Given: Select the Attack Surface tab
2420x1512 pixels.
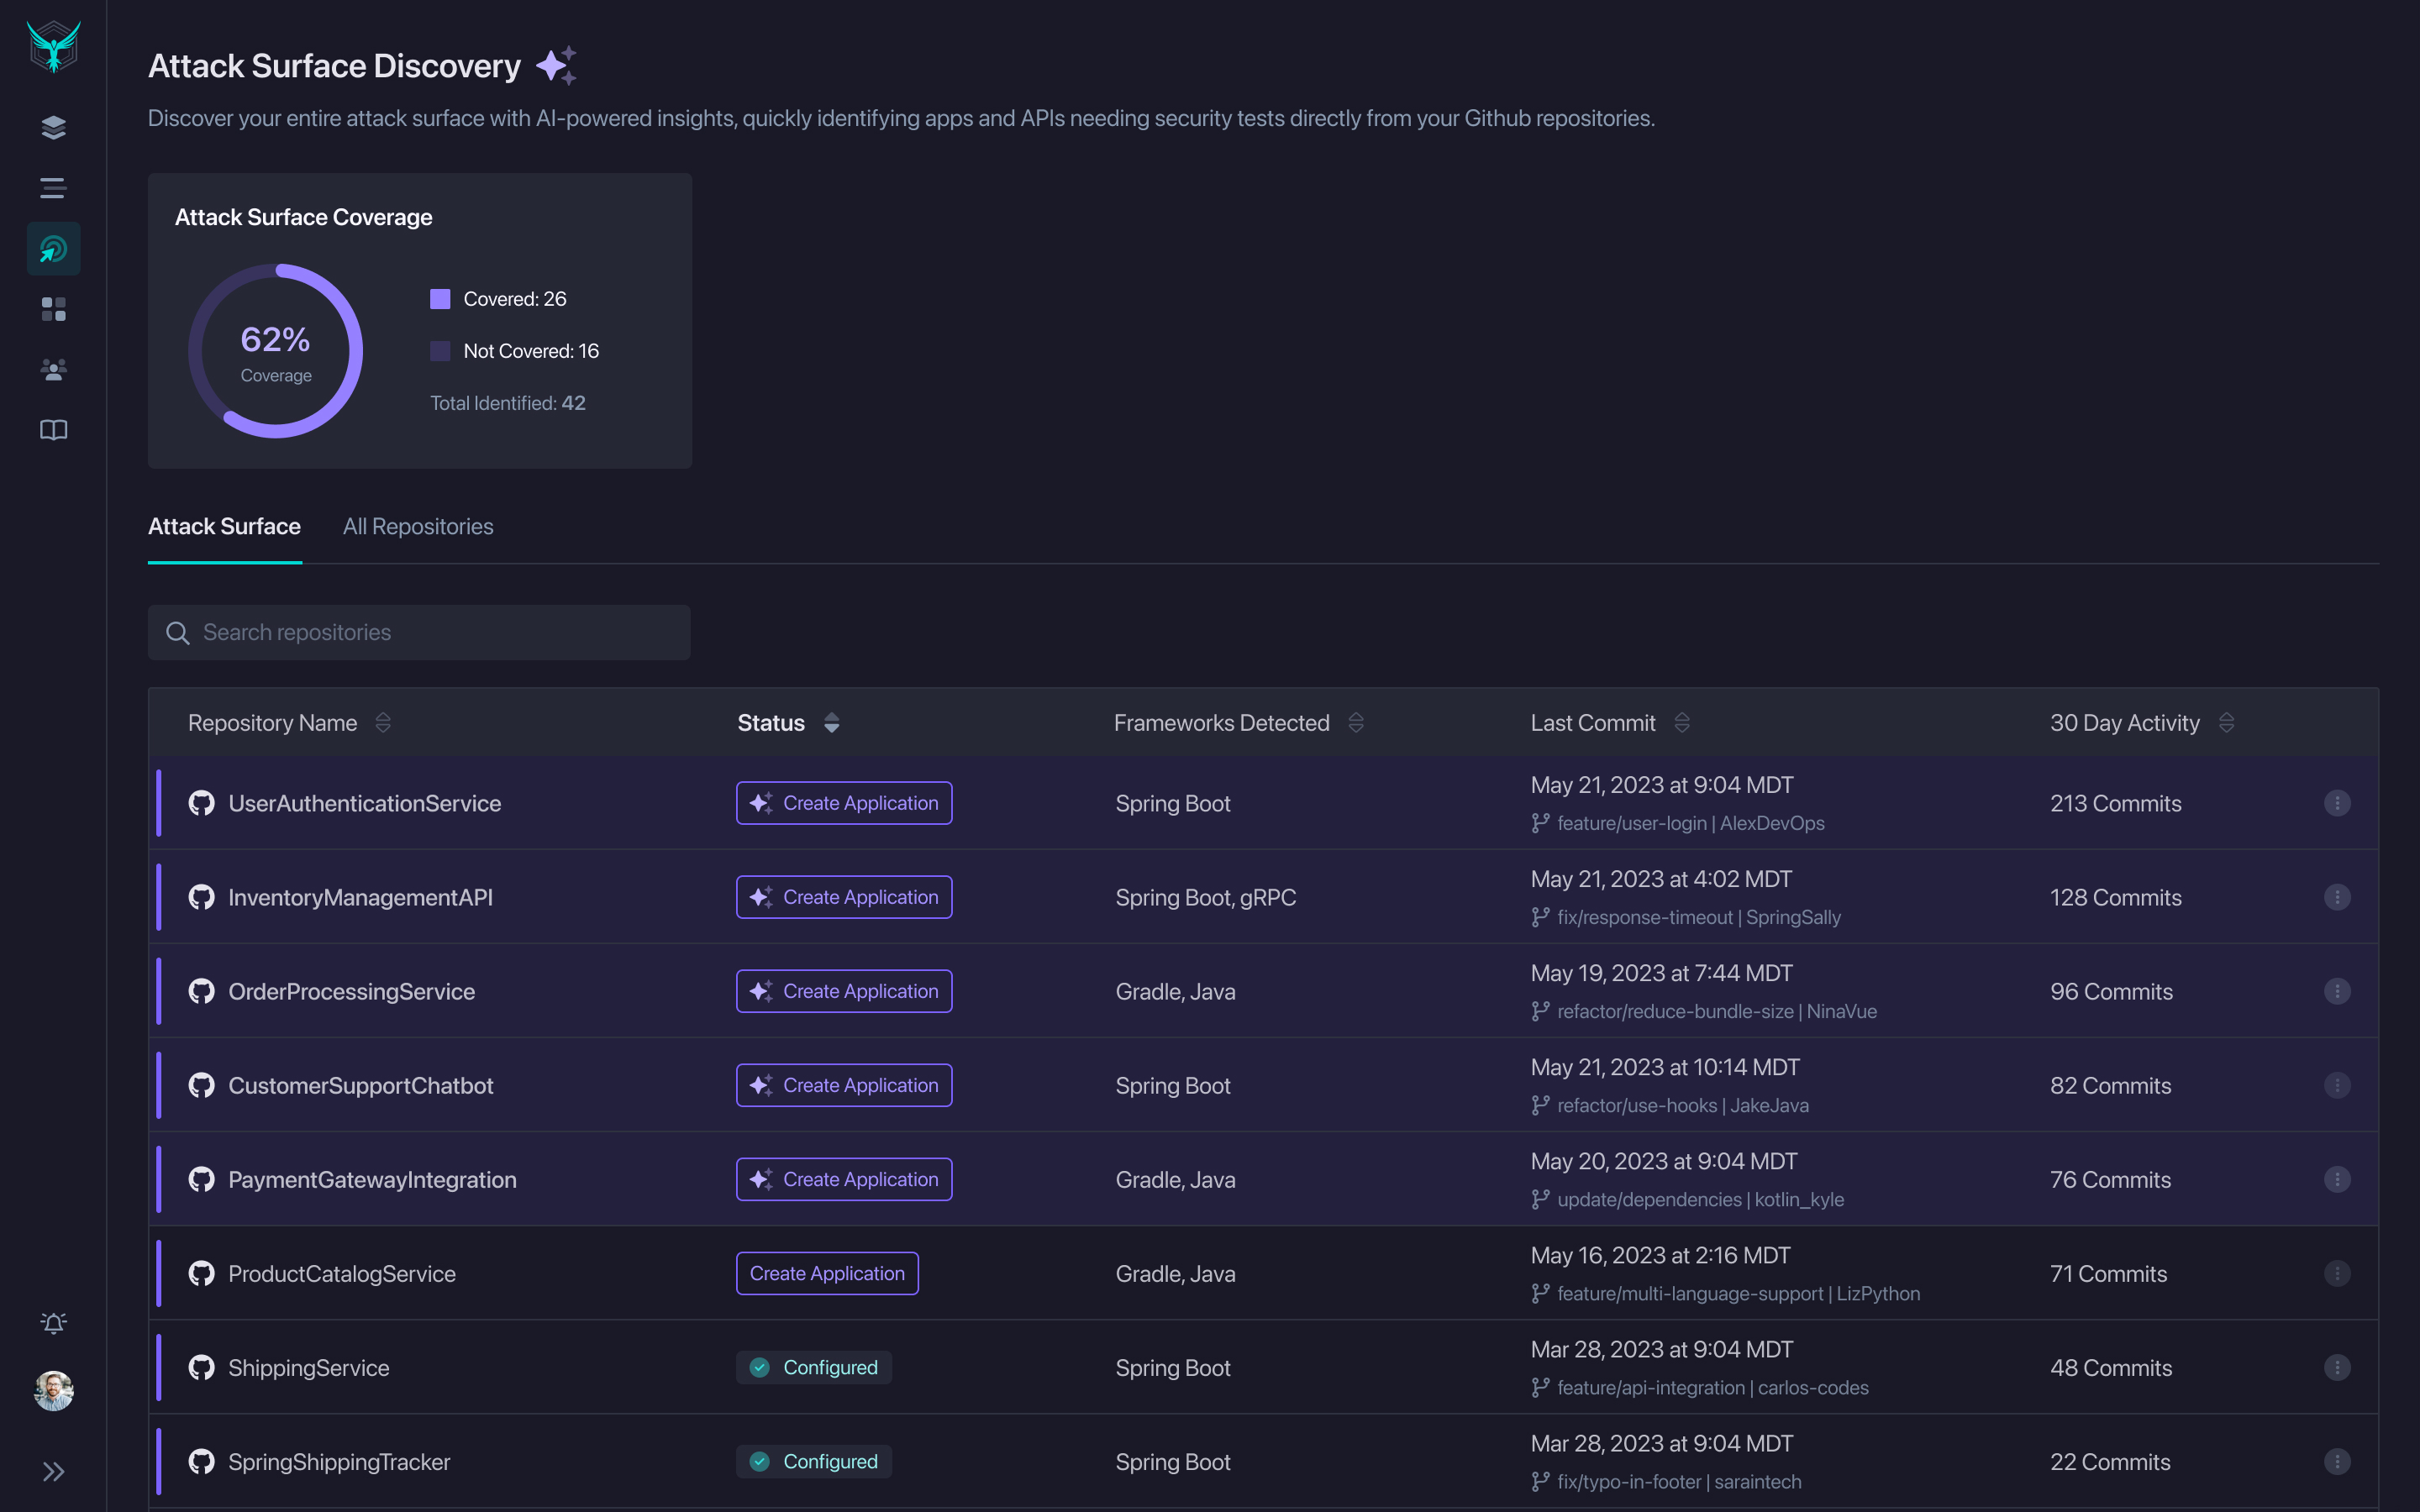Looking at the screenshot, I should [x=224, y=526].
